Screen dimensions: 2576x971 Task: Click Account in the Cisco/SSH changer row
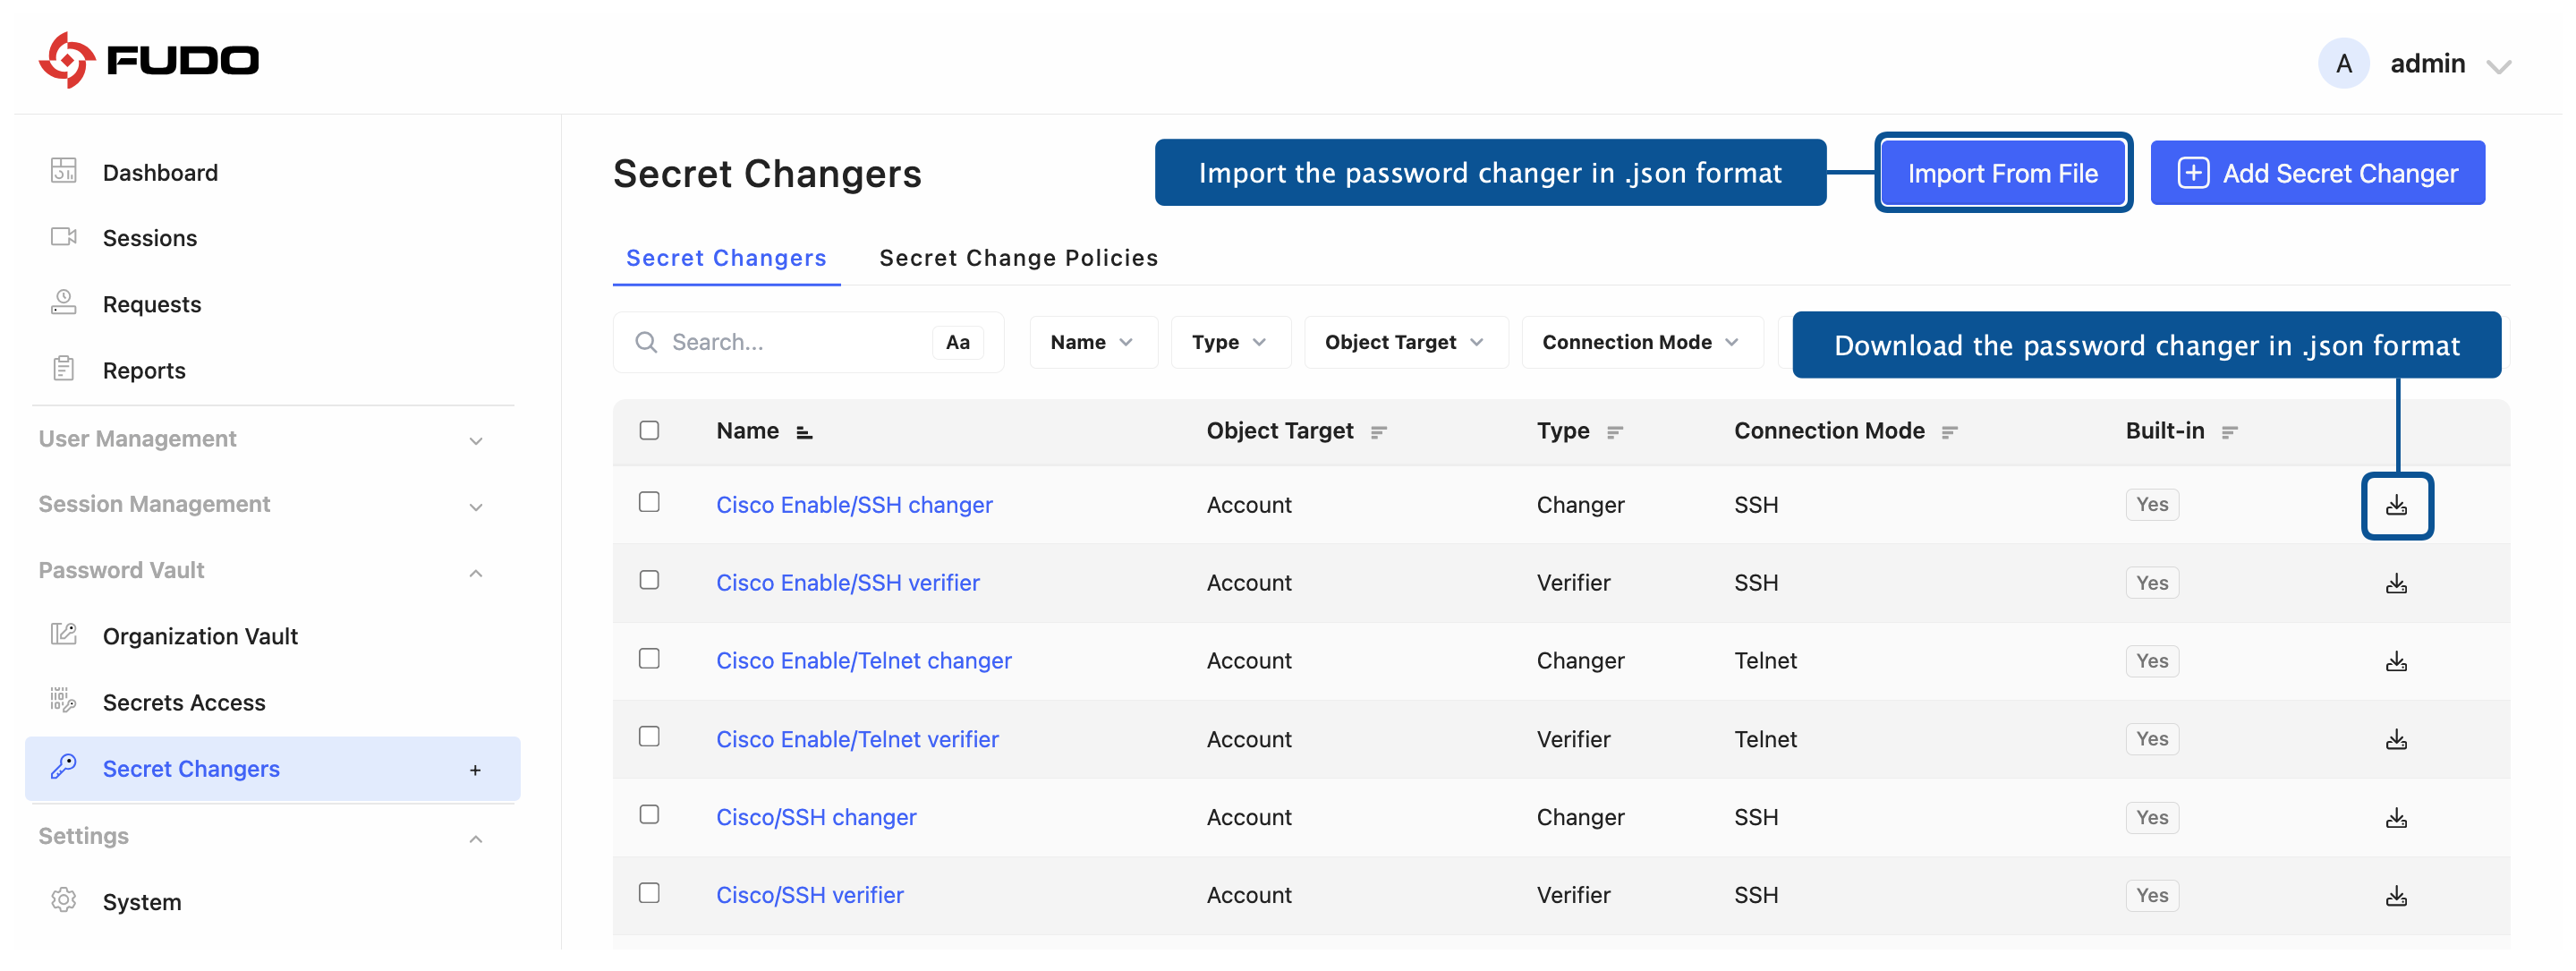tap(1249, 818)
